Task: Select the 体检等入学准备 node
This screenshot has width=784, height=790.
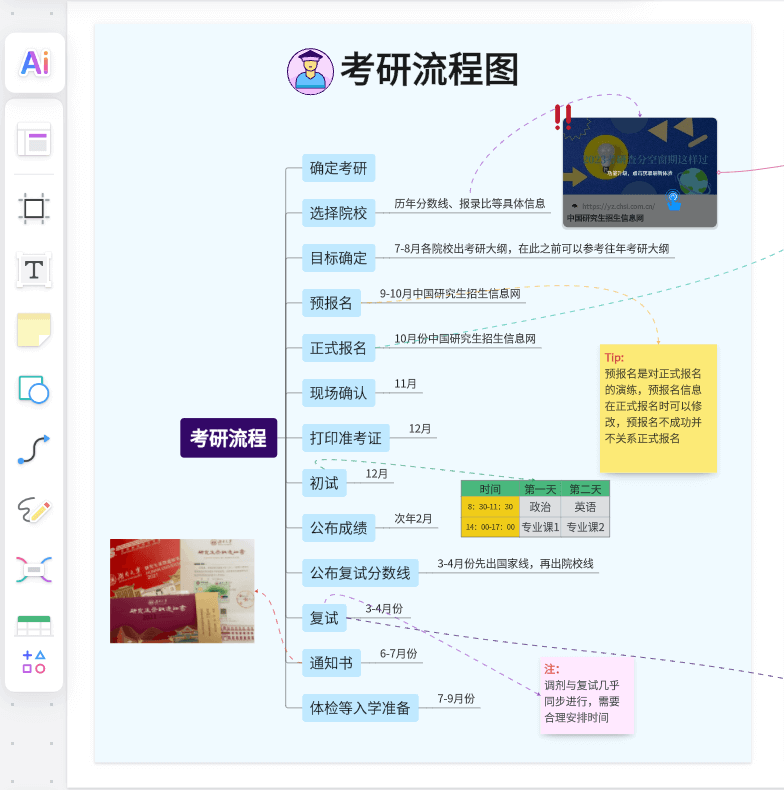Action: pyautogui.click(x=360, y=708)
